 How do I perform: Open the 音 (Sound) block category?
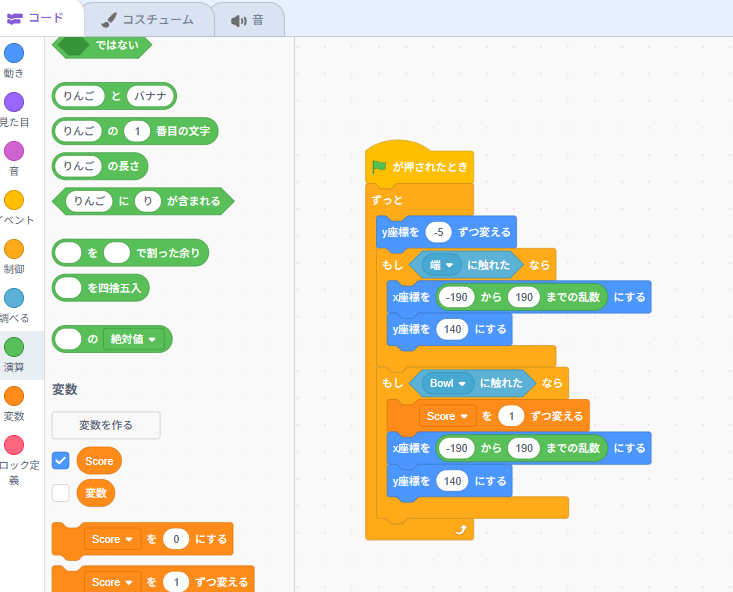coord(14,151)
